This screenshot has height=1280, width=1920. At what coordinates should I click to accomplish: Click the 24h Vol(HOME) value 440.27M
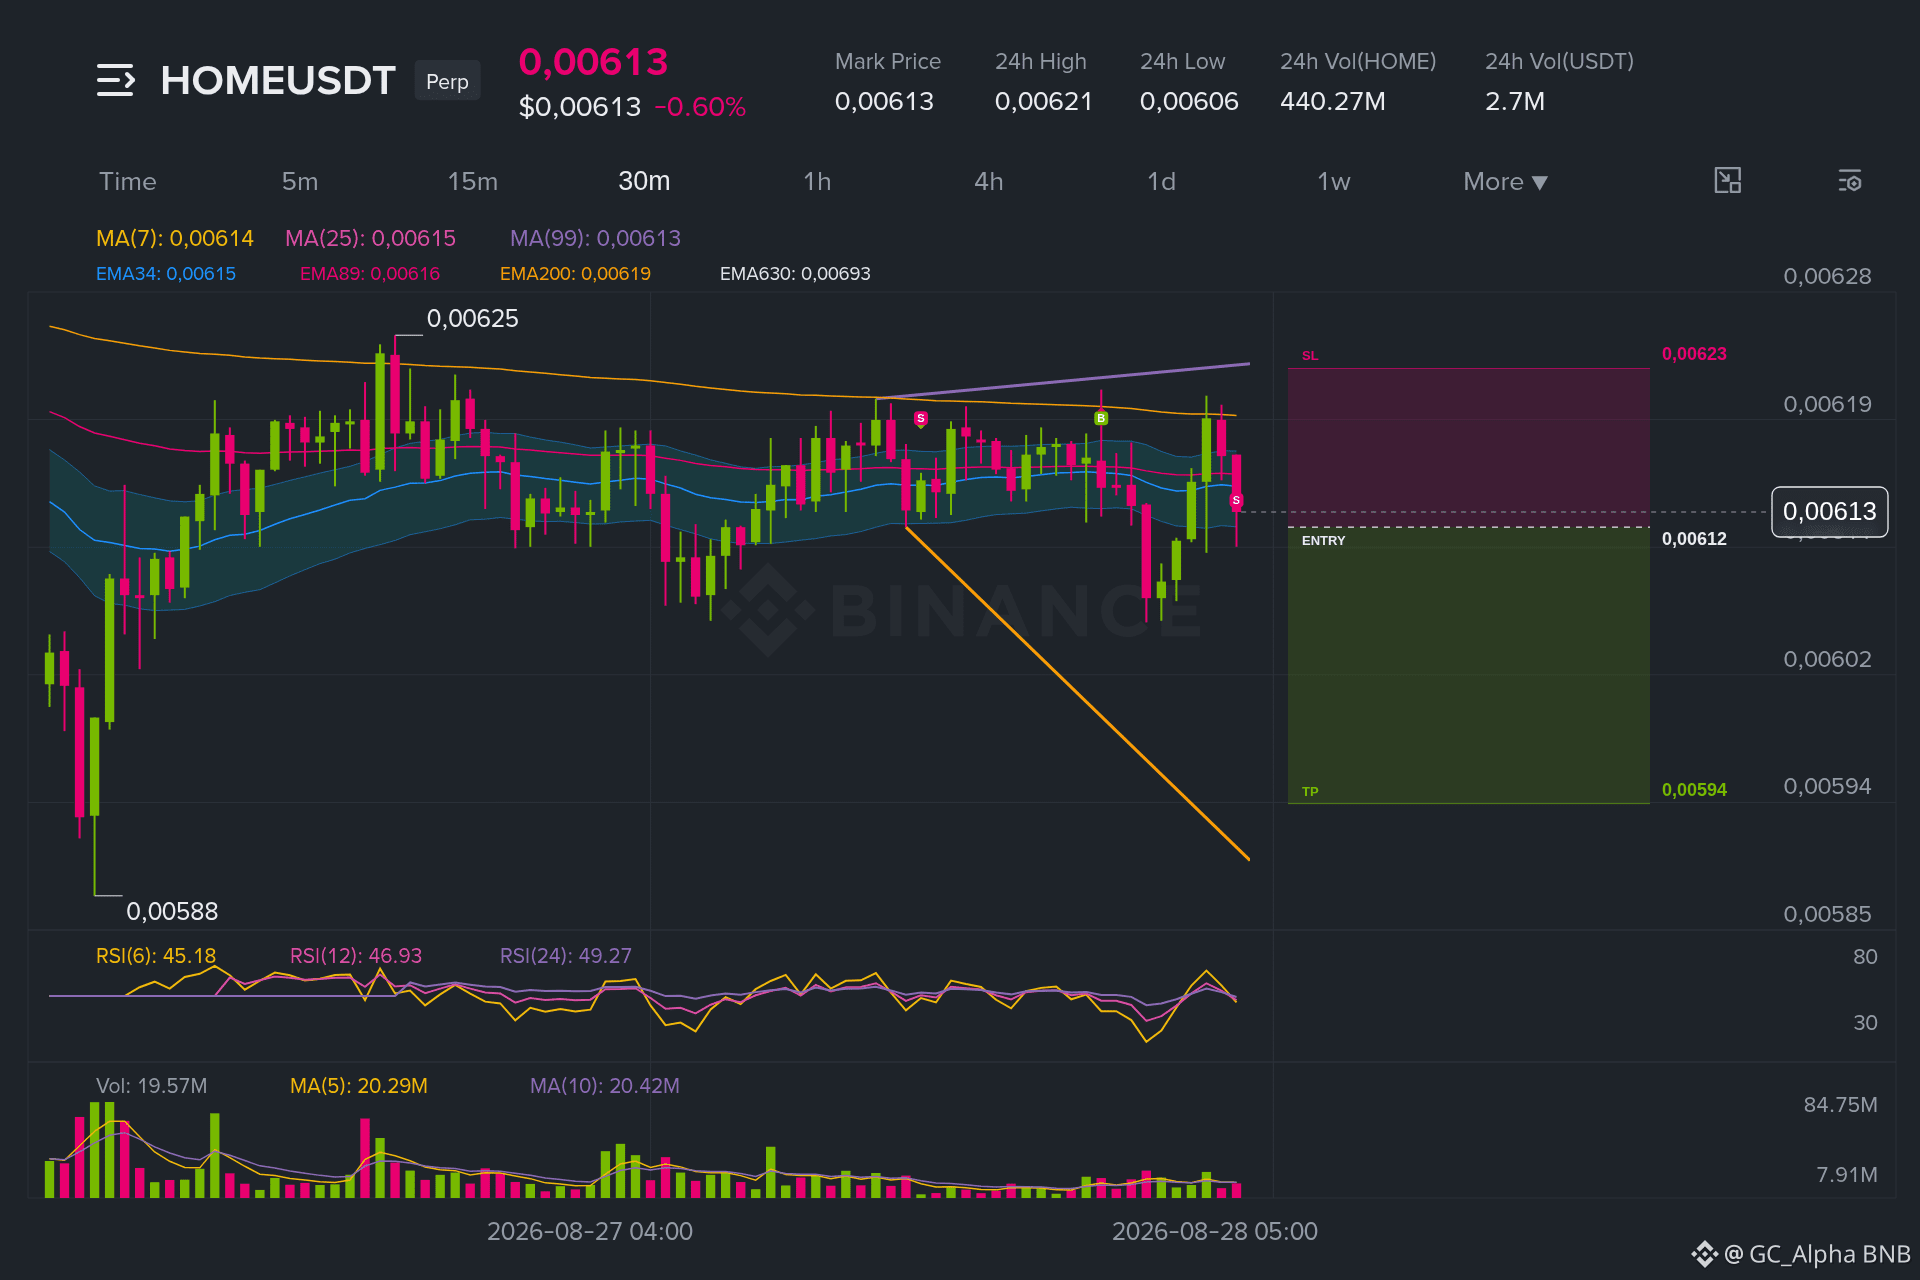(x=1333, y=101)
